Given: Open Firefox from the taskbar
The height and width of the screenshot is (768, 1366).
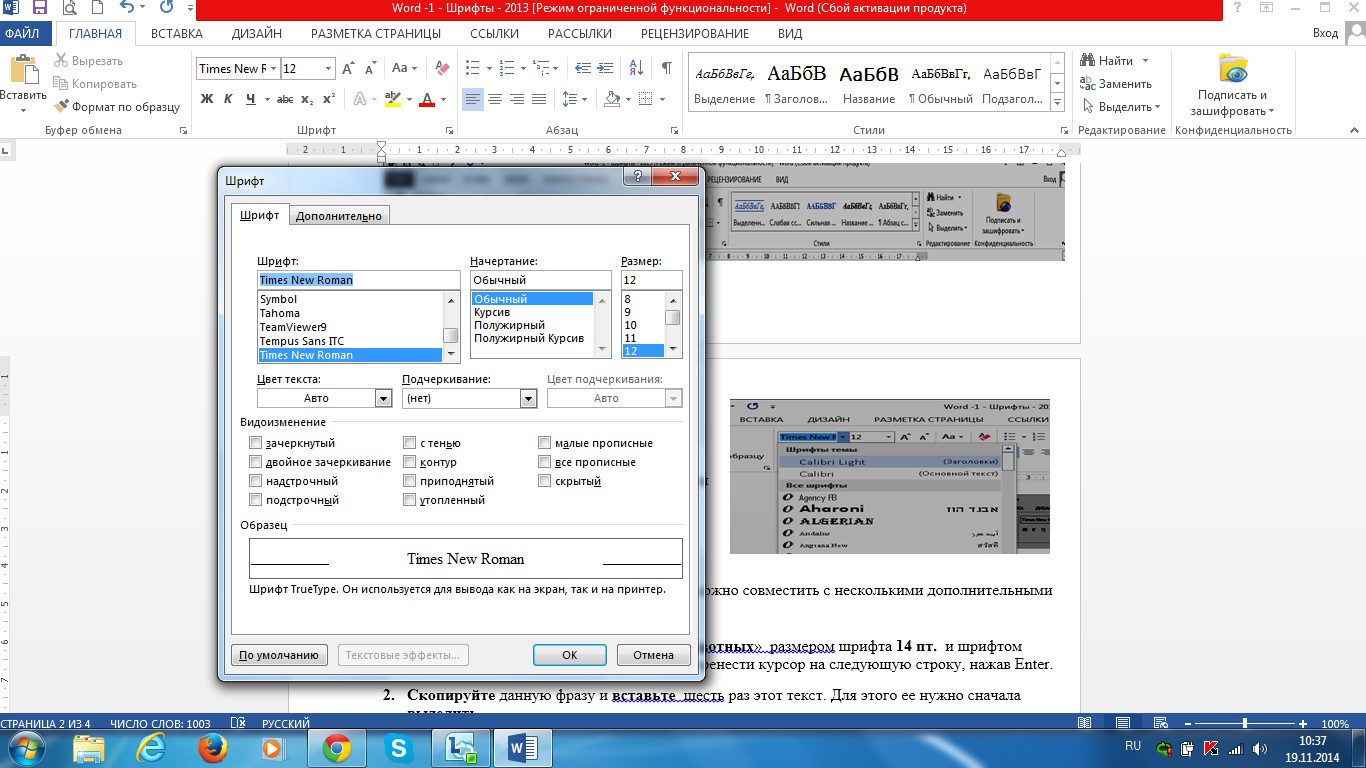Looking at the screenshot, I should [211, 746].
